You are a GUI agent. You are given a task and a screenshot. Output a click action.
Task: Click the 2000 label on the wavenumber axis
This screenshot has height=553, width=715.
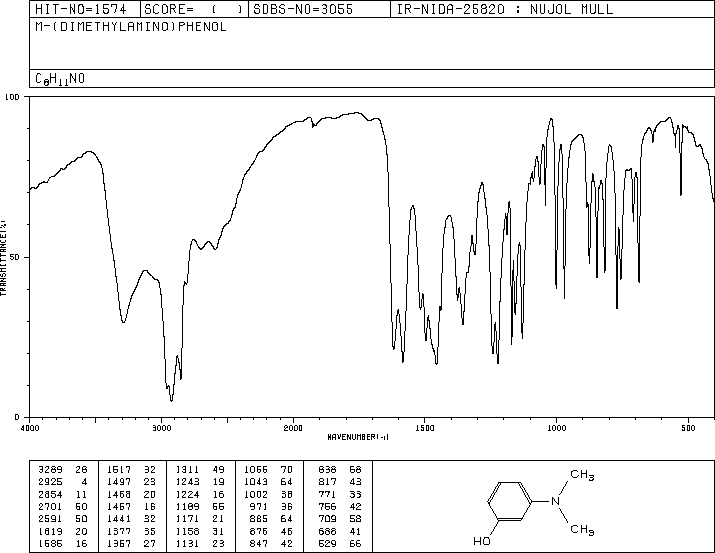point(293,428)
